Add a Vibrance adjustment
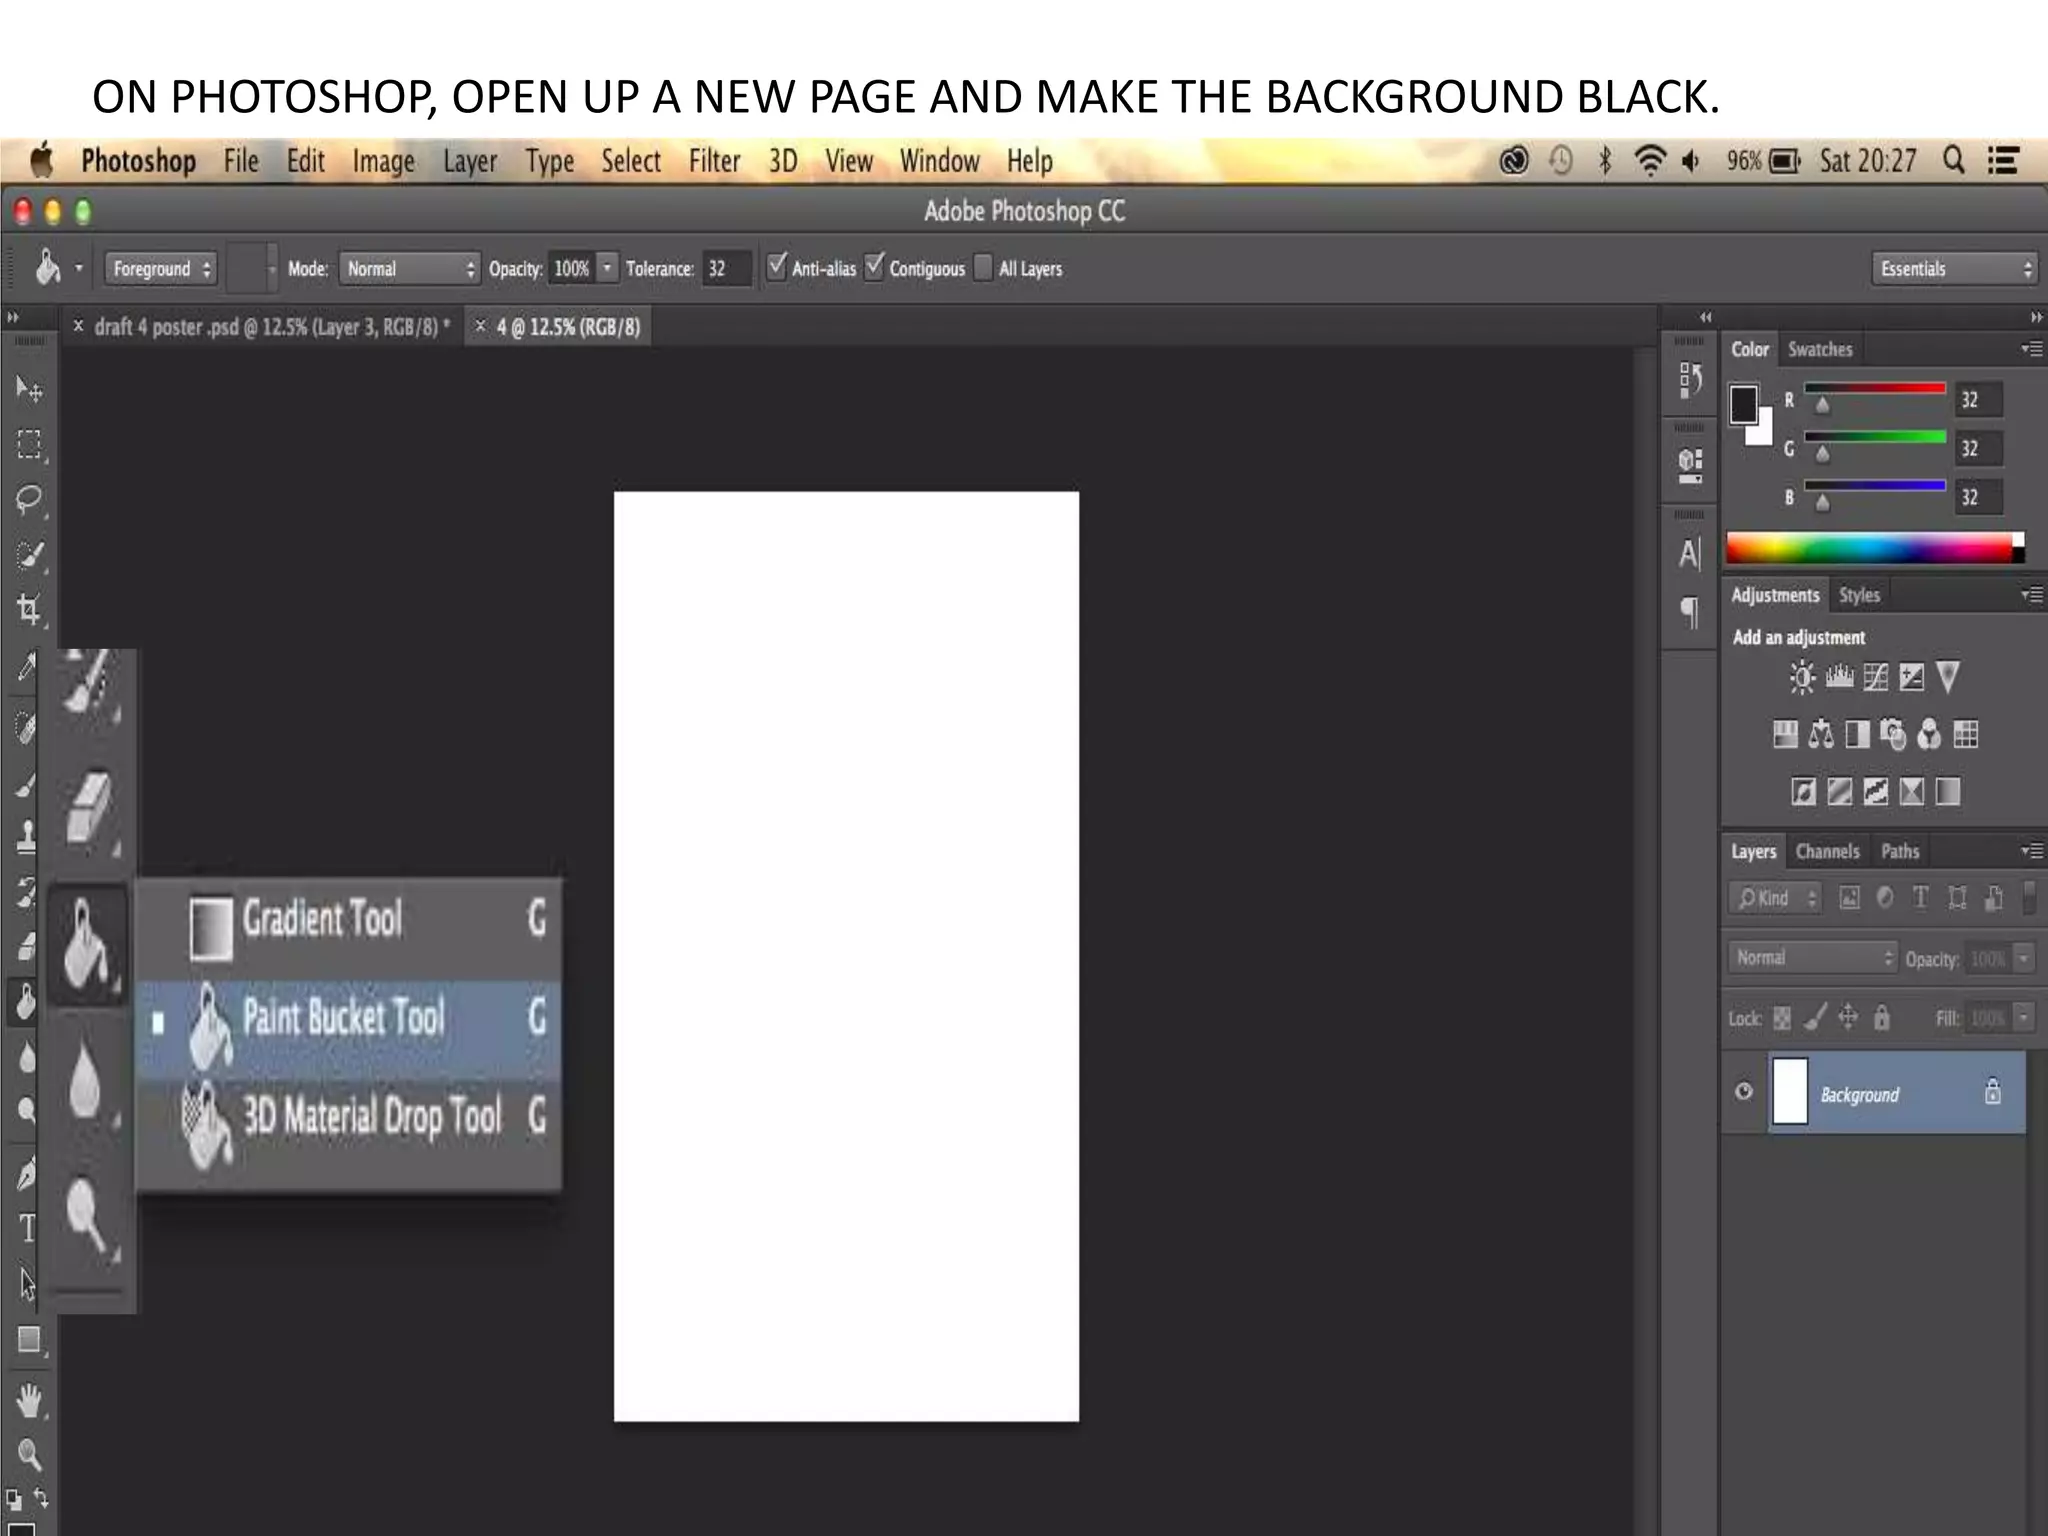Screen dimensions: 2048x1536 pos(1948,677)
